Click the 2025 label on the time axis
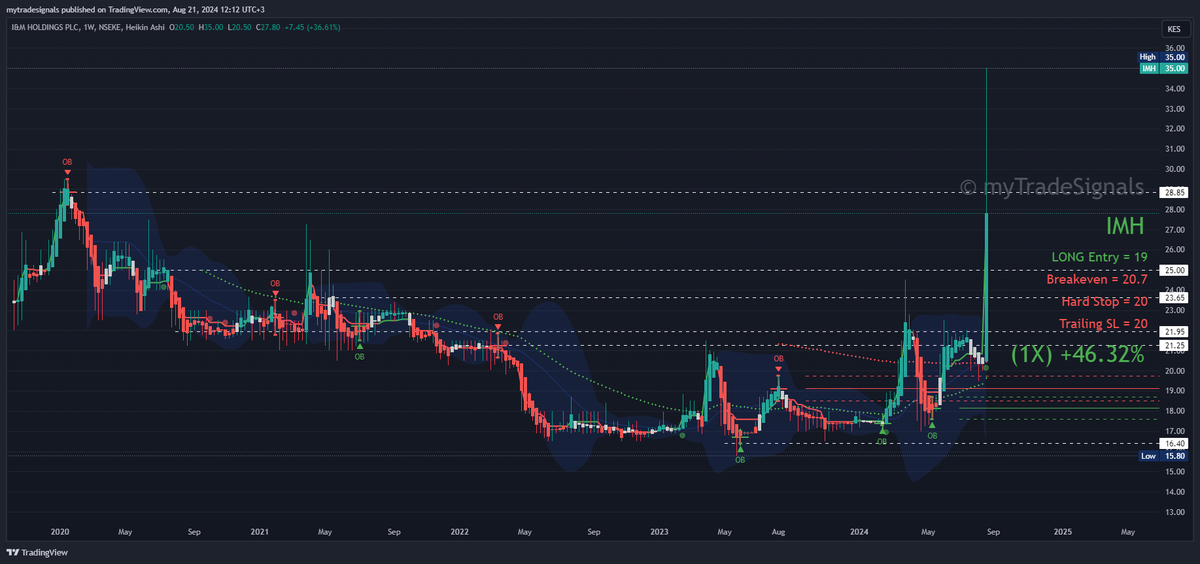The image size is (1200, 564). point(1063,533)
